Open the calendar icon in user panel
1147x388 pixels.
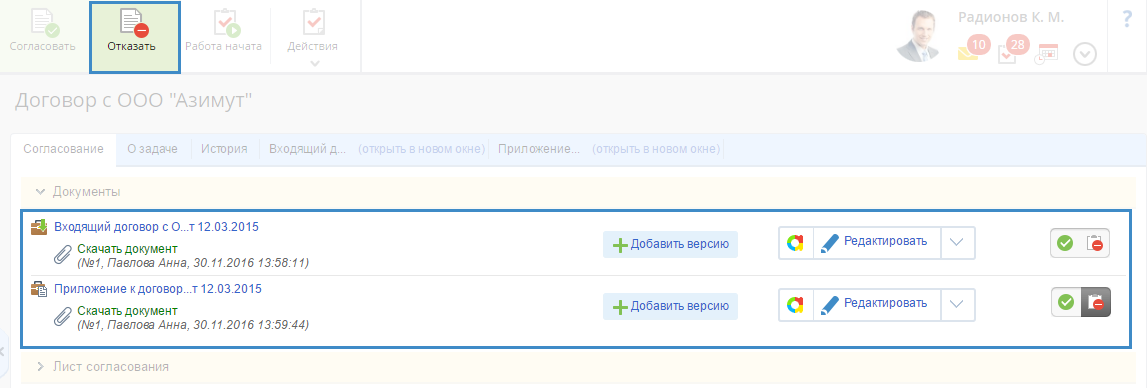[1047, 55]
